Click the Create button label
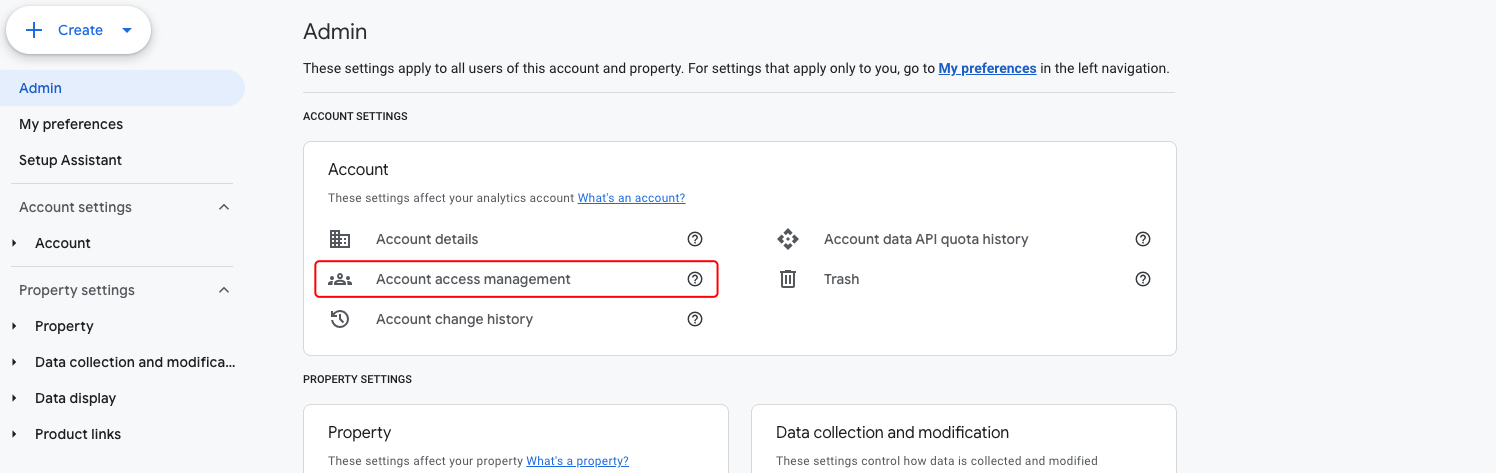Screen dimensions: 1496x473 [80, 30]
